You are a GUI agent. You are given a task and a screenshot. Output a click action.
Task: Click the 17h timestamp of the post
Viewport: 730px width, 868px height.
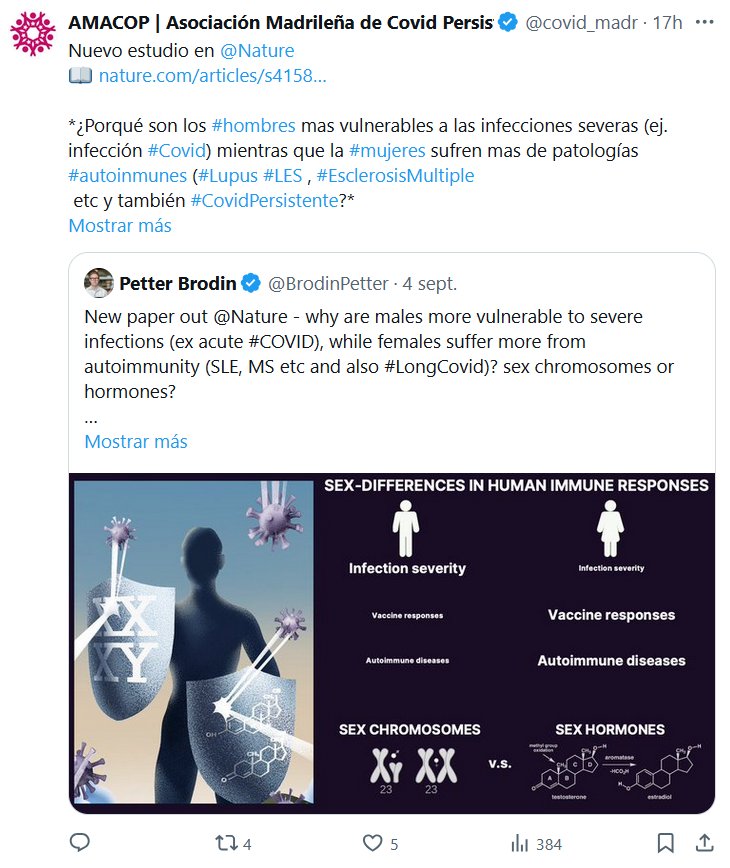667,23
